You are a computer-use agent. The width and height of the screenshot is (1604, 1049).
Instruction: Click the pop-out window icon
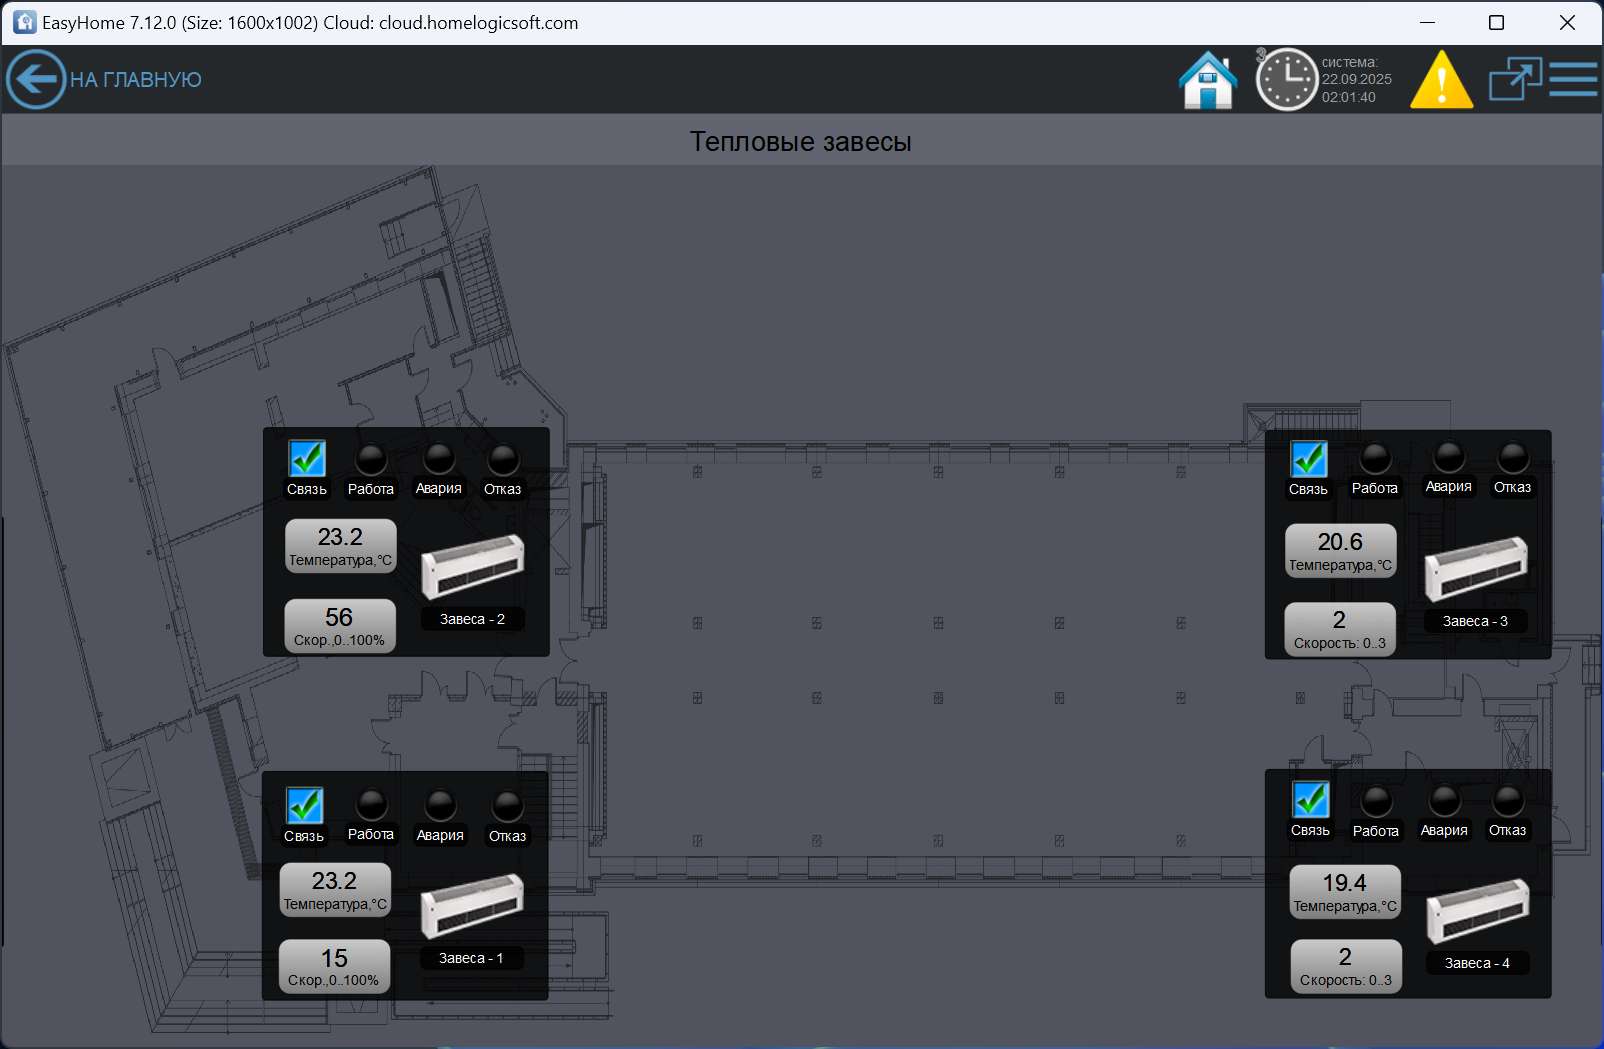(1515, 79)
